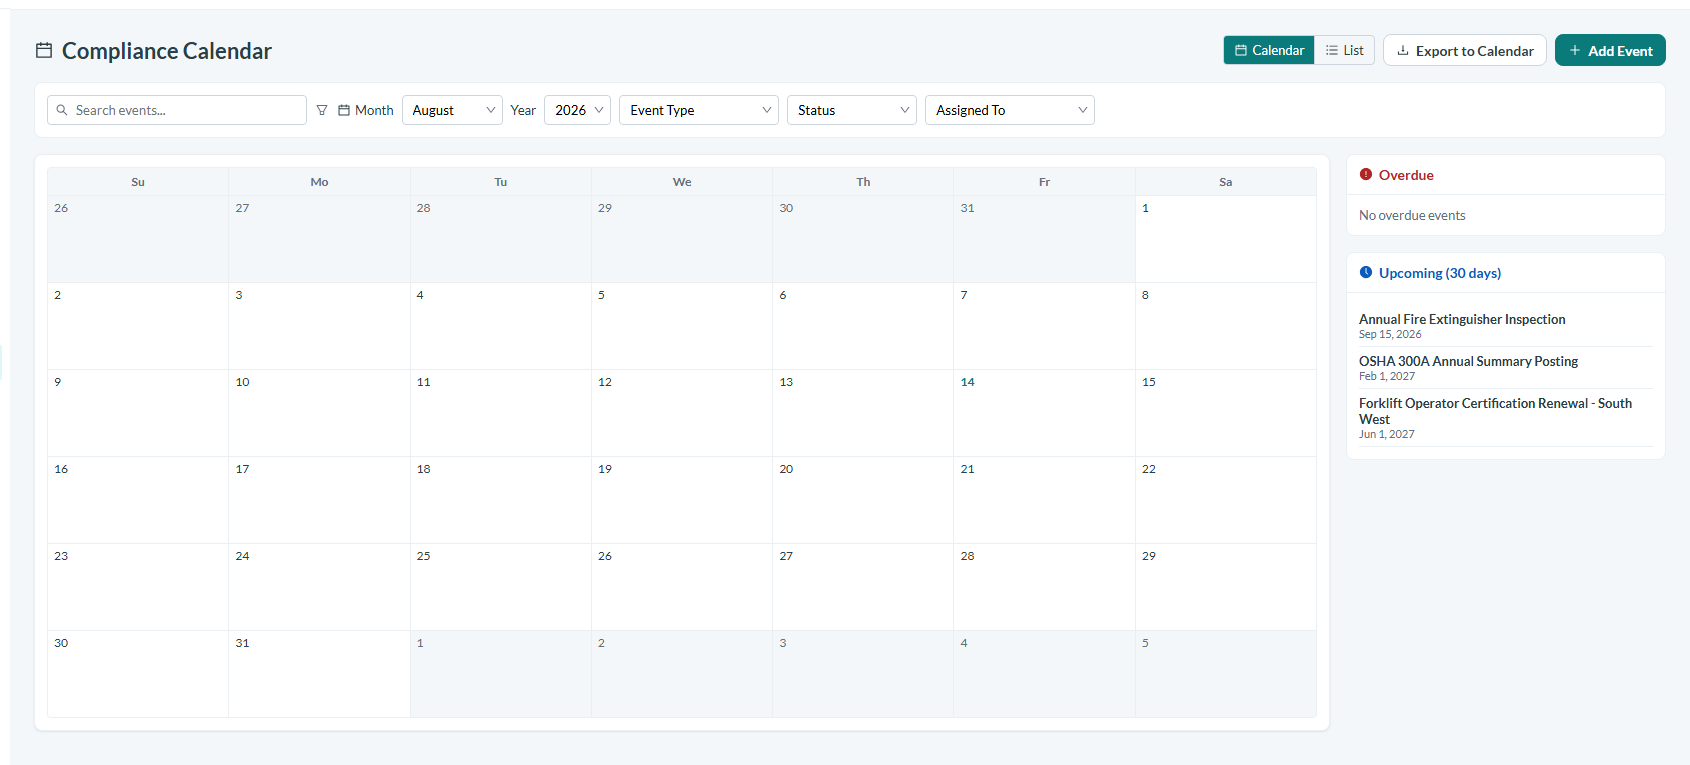1690x765 pixels.
Task: Click the Sep 15, 2026 date text
Action: (x=1390, y=334)
